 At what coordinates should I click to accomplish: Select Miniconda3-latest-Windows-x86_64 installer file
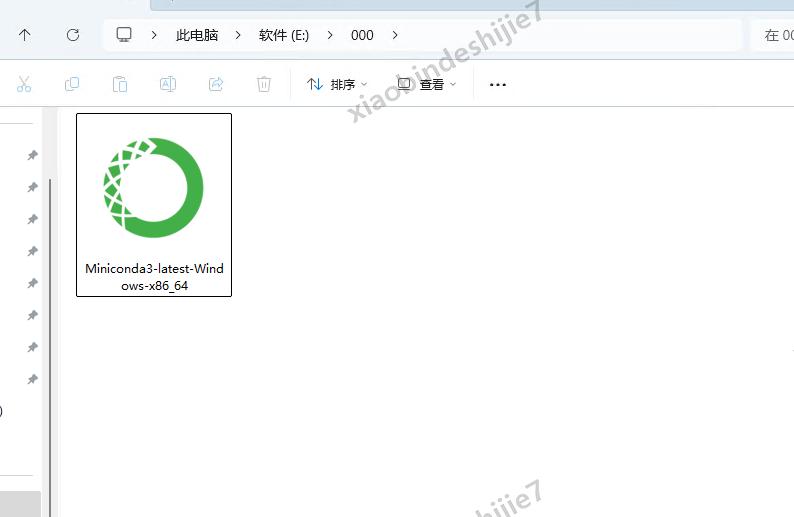coord(154,205)
